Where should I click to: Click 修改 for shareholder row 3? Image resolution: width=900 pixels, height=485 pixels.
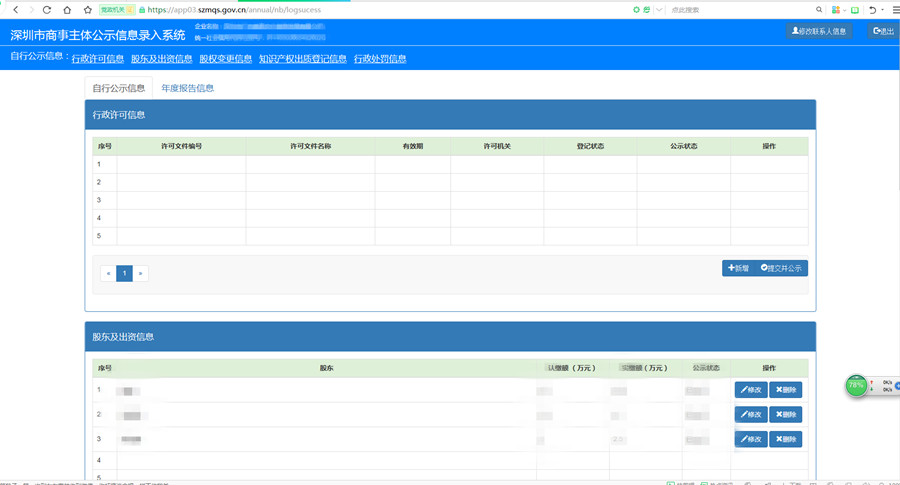pos(751,439)
